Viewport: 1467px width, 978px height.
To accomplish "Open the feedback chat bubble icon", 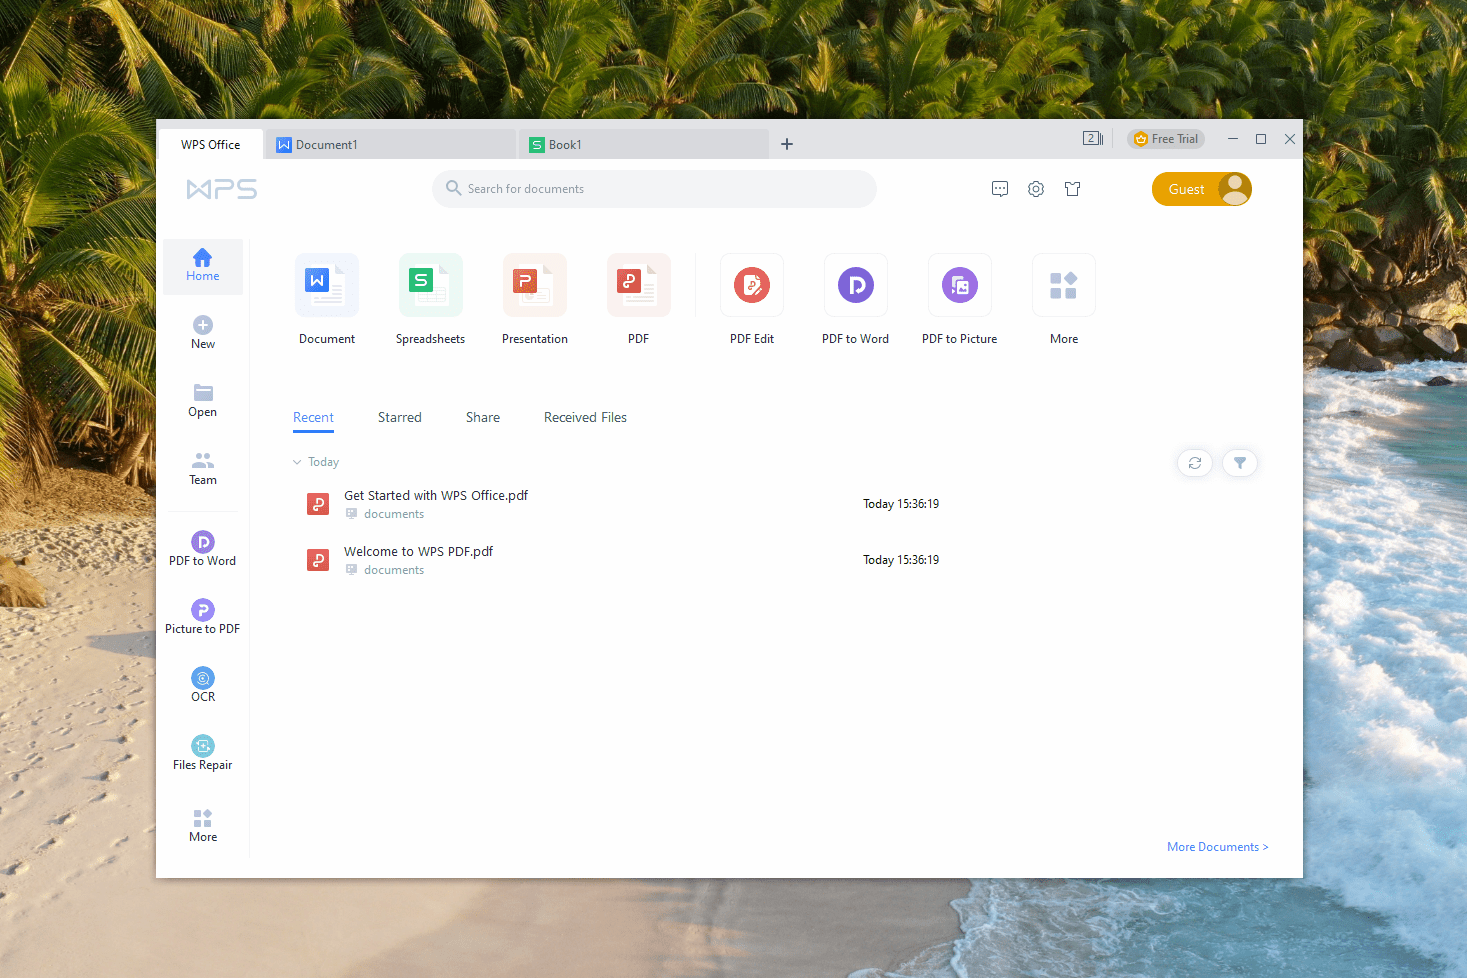I will [999, 188].
